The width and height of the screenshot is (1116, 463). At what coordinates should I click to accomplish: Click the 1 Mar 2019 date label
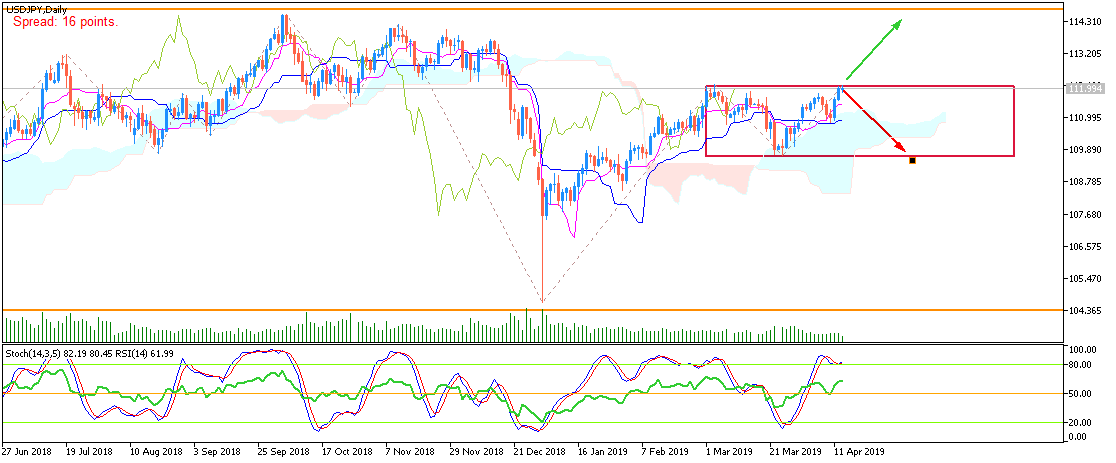tap(730, 452)
